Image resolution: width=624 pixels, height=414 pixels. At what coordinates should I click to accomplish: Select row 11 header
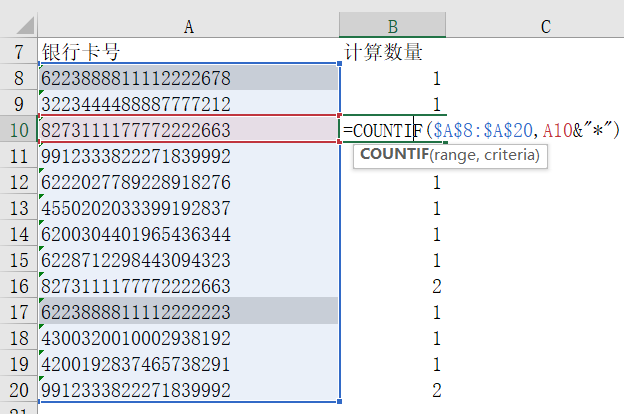tap(19, 155)
